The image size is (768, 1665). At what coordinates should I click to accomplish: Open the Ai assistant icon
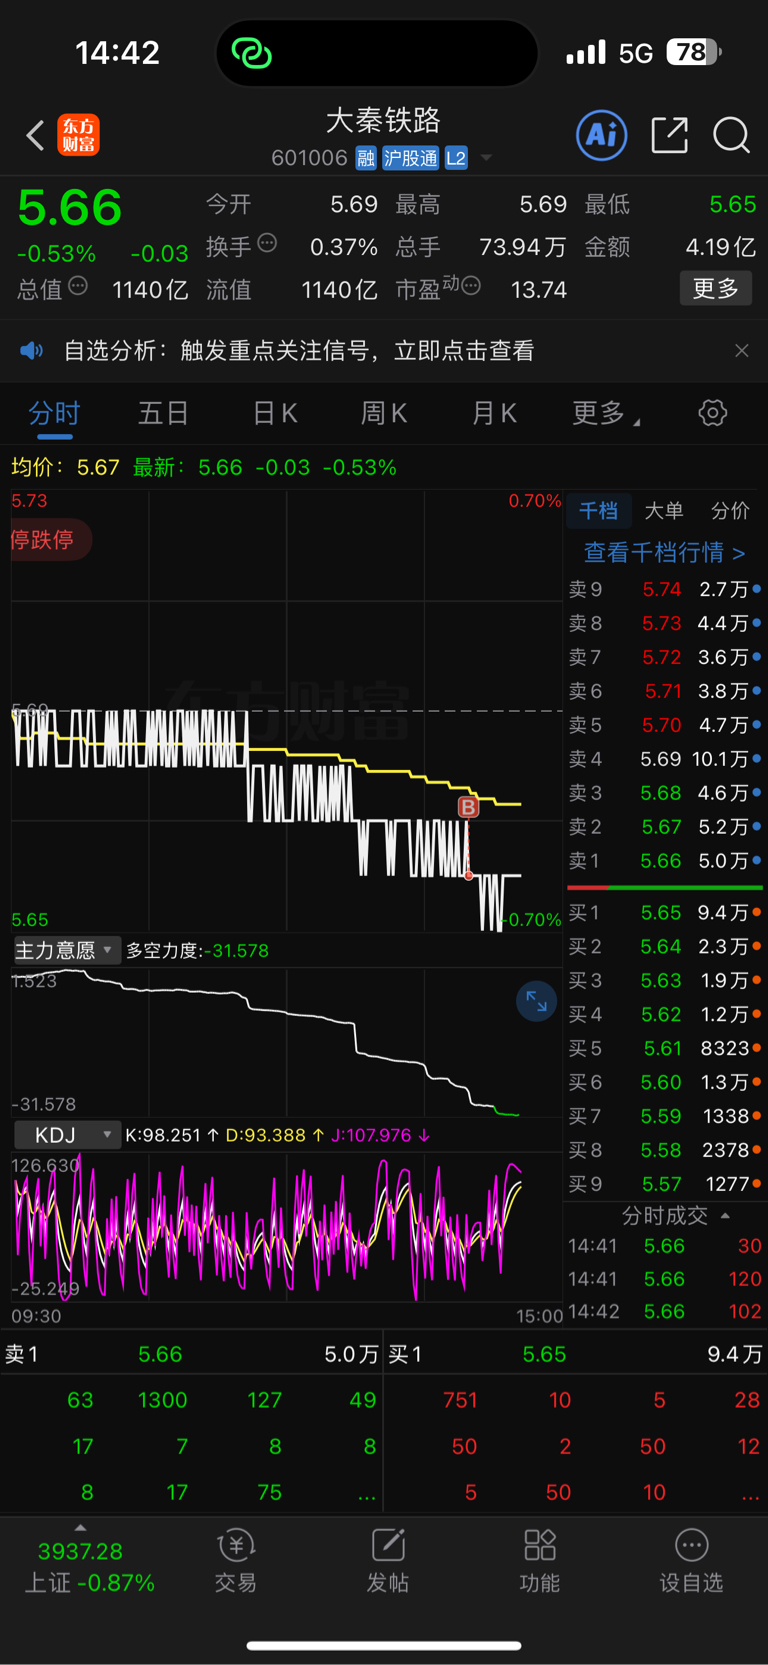(602, 134)
